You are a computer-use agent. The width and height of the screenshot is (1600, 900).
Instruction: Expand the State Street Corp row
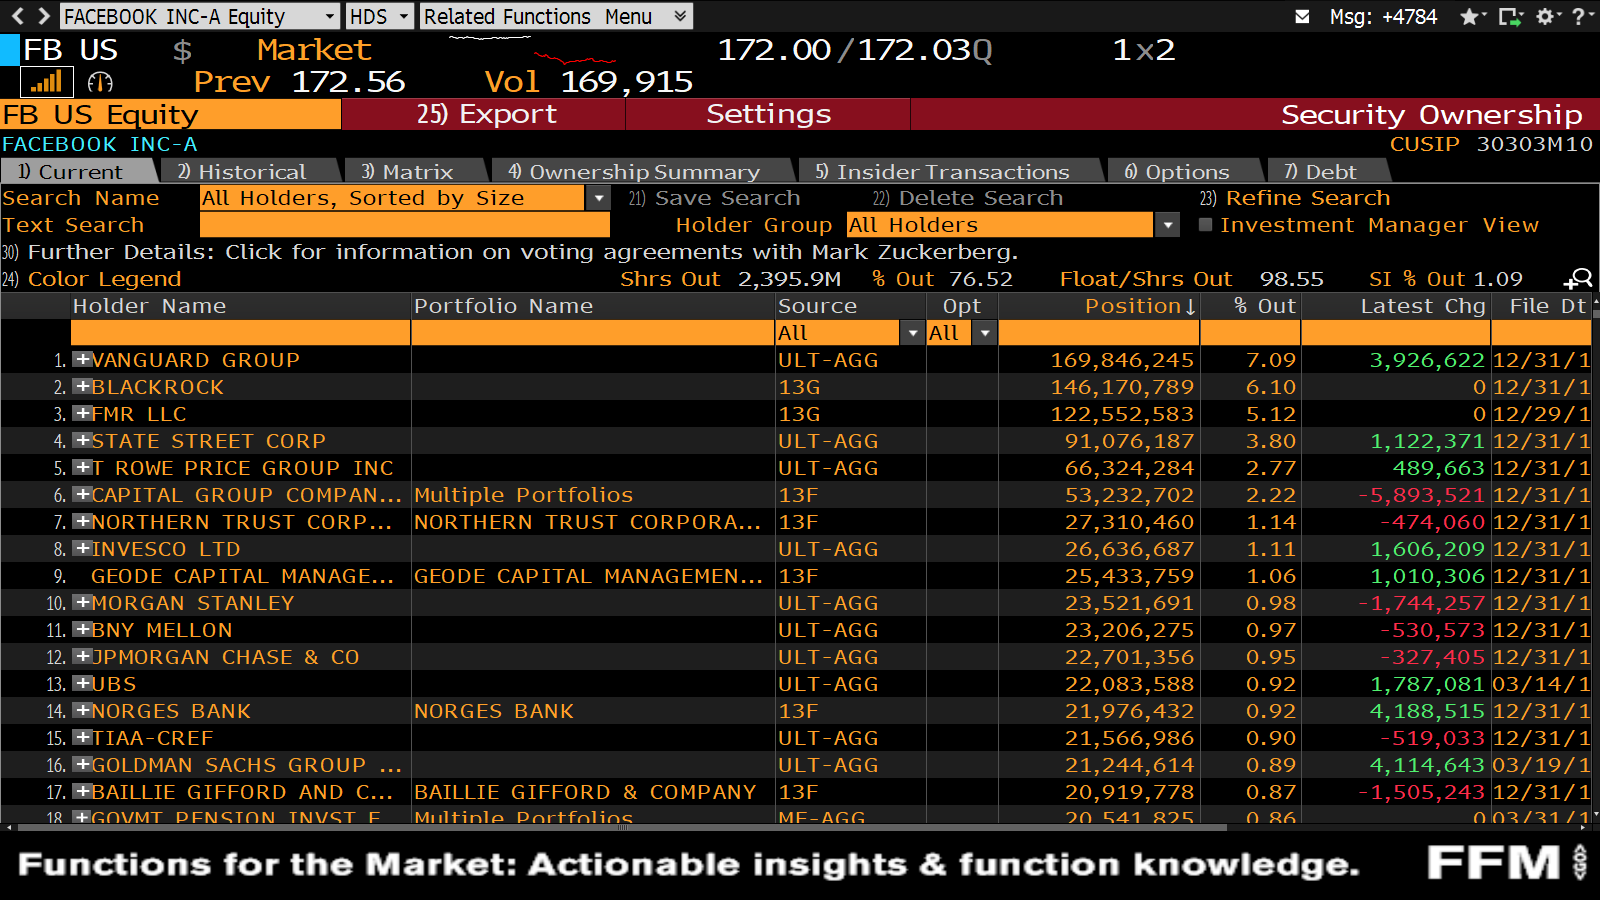[x=82, y=440]
